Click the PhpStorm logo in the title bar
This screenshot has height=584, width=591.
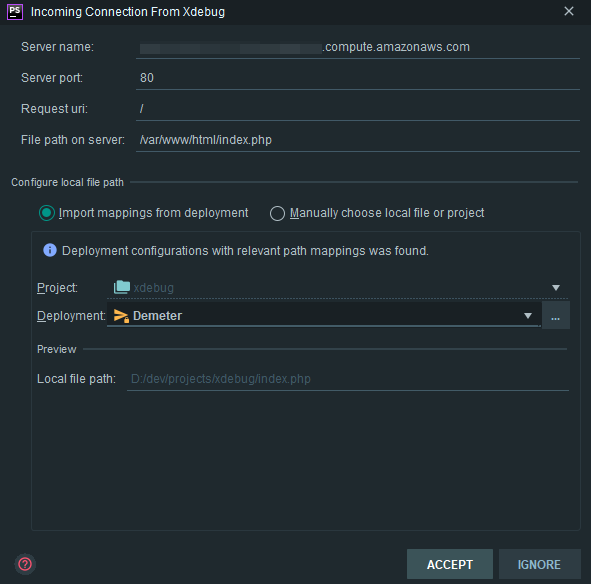(x=15, y=12)
